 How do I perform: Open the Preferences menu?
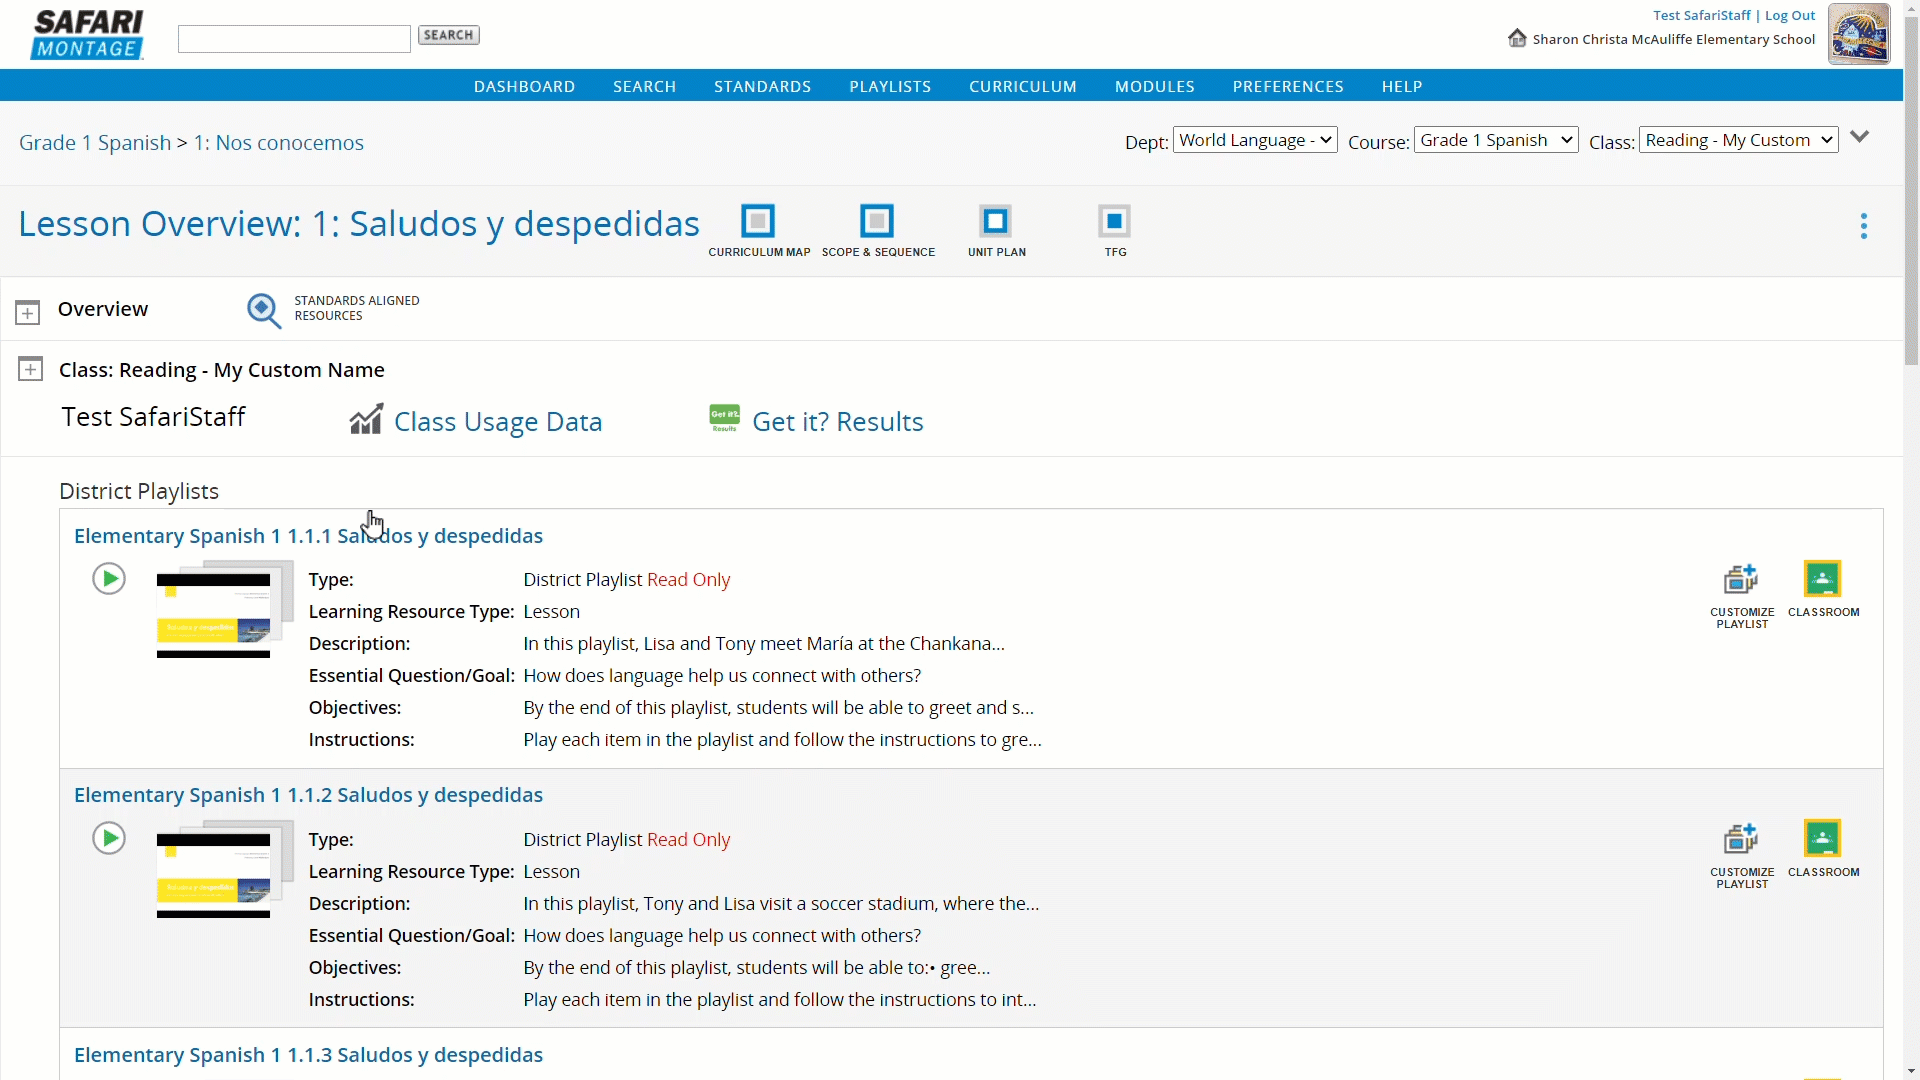[x=1288, y=86]
